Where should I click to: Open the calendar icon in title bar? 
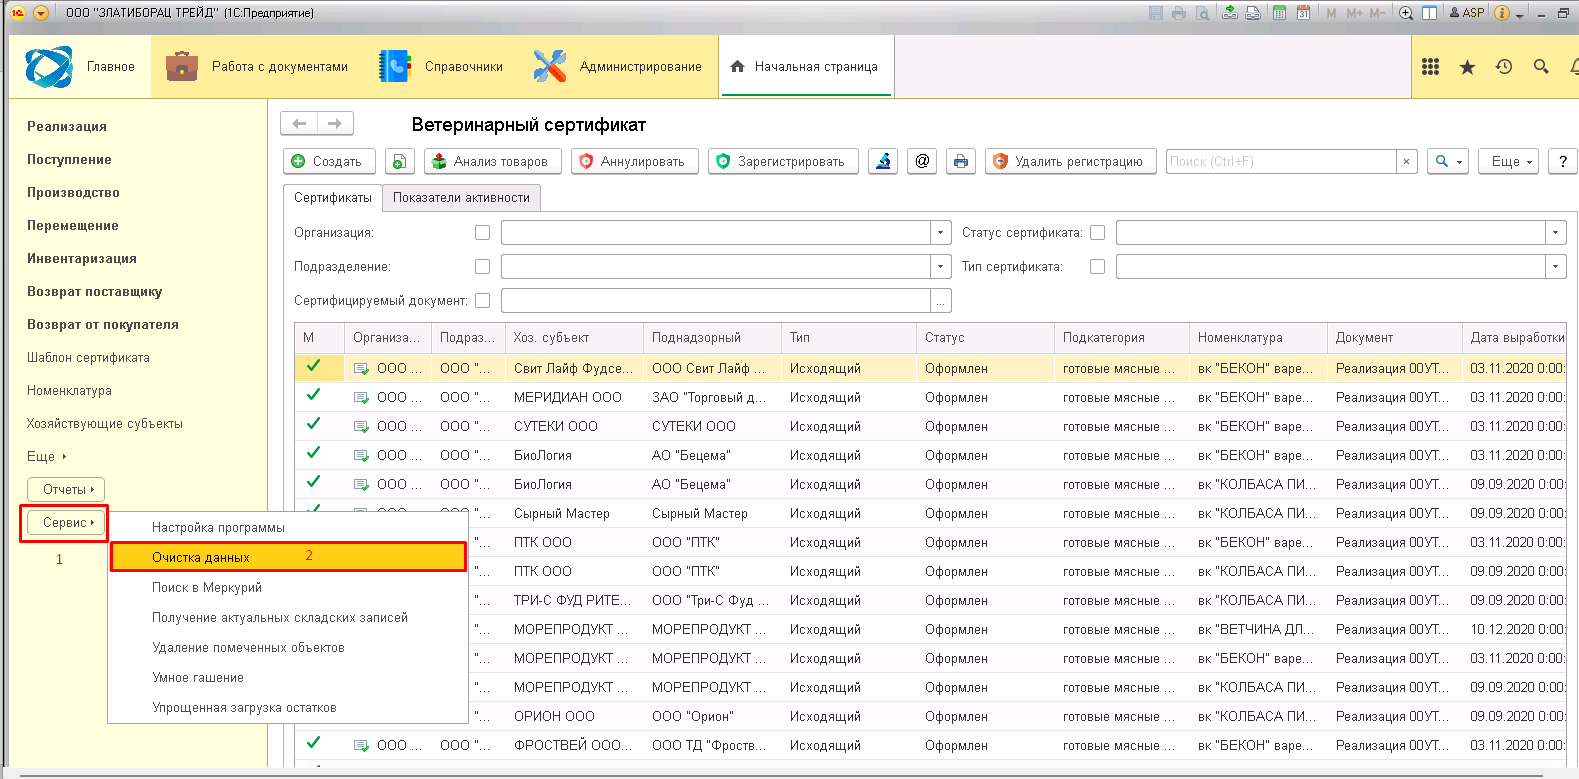[1303, 13]
